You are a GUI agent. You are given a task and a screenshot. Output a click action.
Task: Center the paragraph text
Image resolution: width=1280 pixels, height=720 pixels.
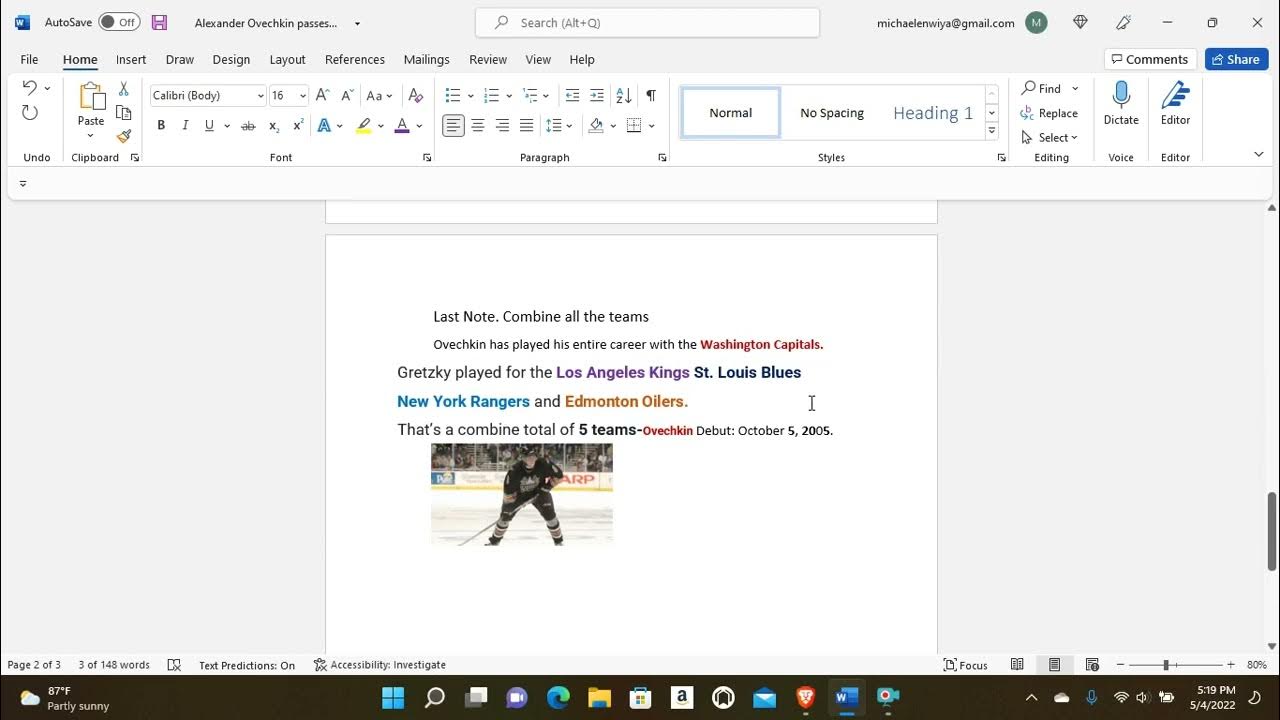(x=478, y=125)
